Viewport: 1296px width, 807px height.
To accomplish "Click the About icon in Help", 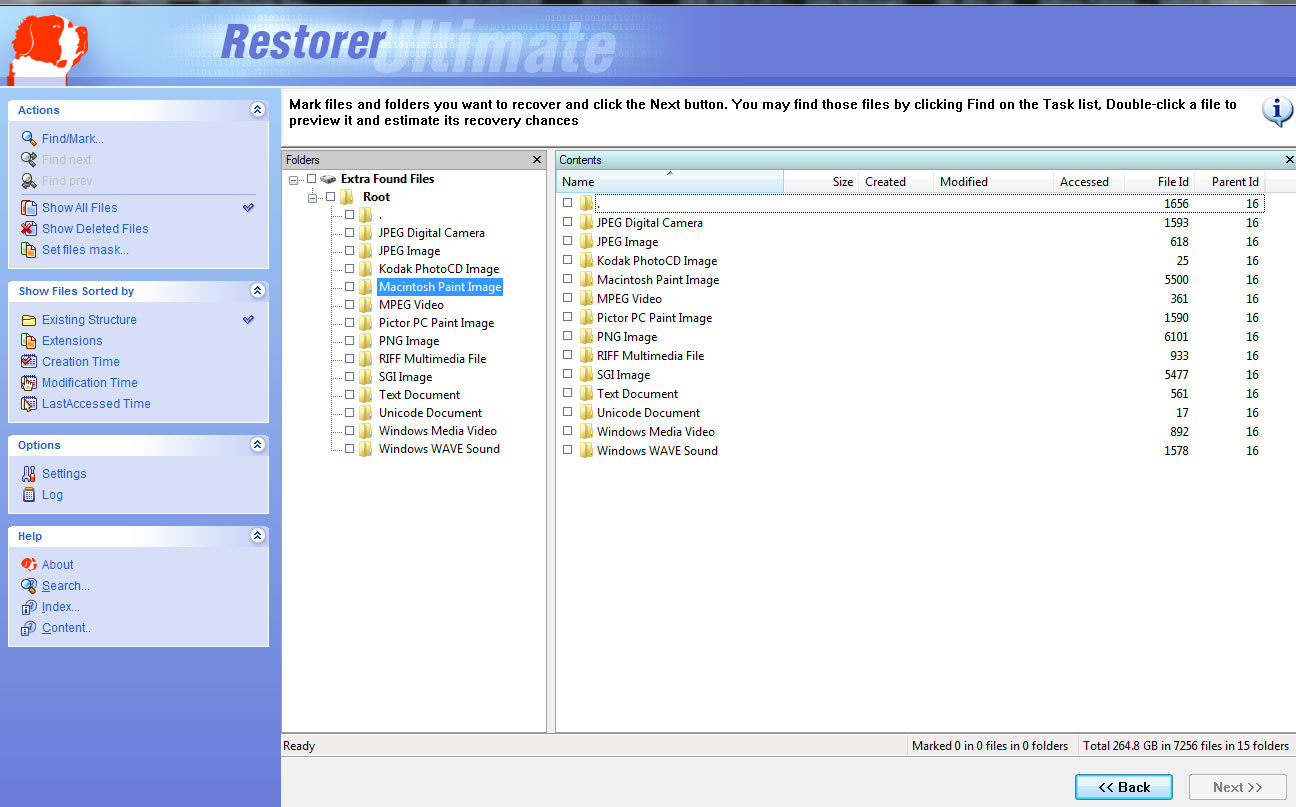I will coord(29,565).
